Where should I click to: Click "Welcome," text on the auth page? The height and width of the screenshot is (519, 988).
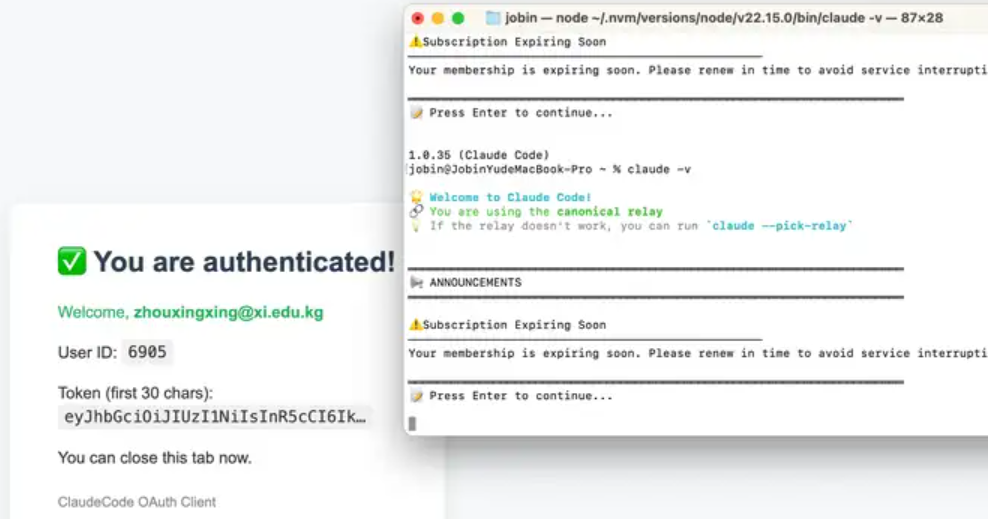pyautogui.click(x=92, y=312)
